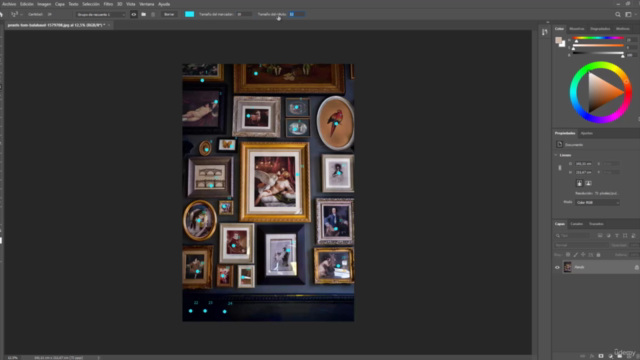
Task: Open the Grupo de recuento 1 dropdown
Action: (101, 14)
